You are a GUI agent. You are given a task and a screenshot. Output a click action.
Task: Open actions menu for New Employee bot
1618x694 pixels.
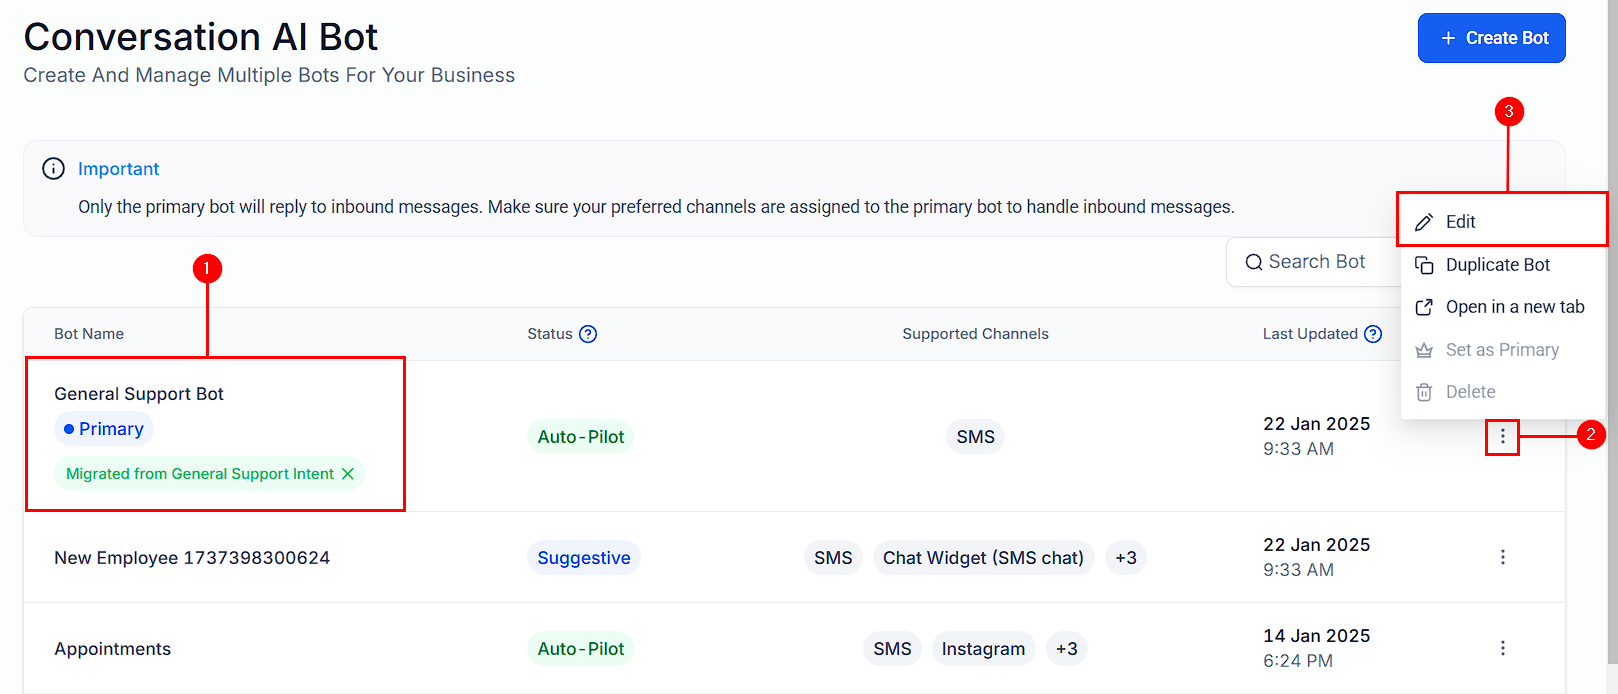(x=1502, y=557)
